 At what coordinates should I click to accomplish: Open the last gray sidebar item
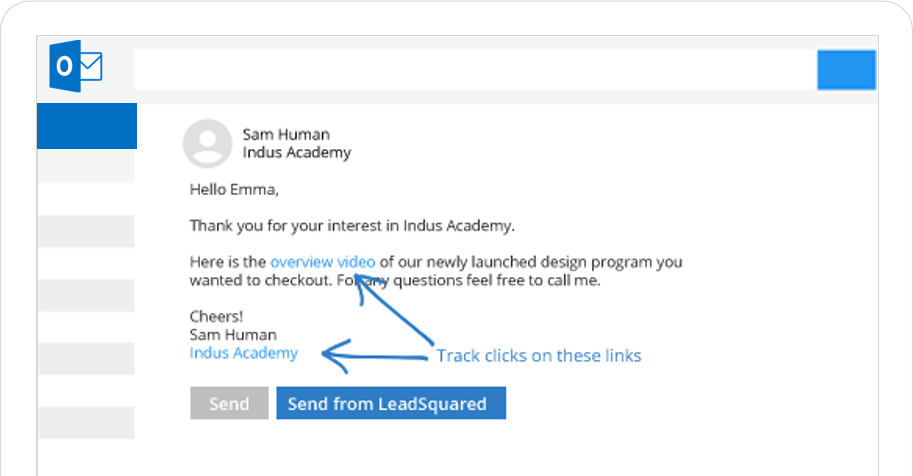(x=86, y=422)
